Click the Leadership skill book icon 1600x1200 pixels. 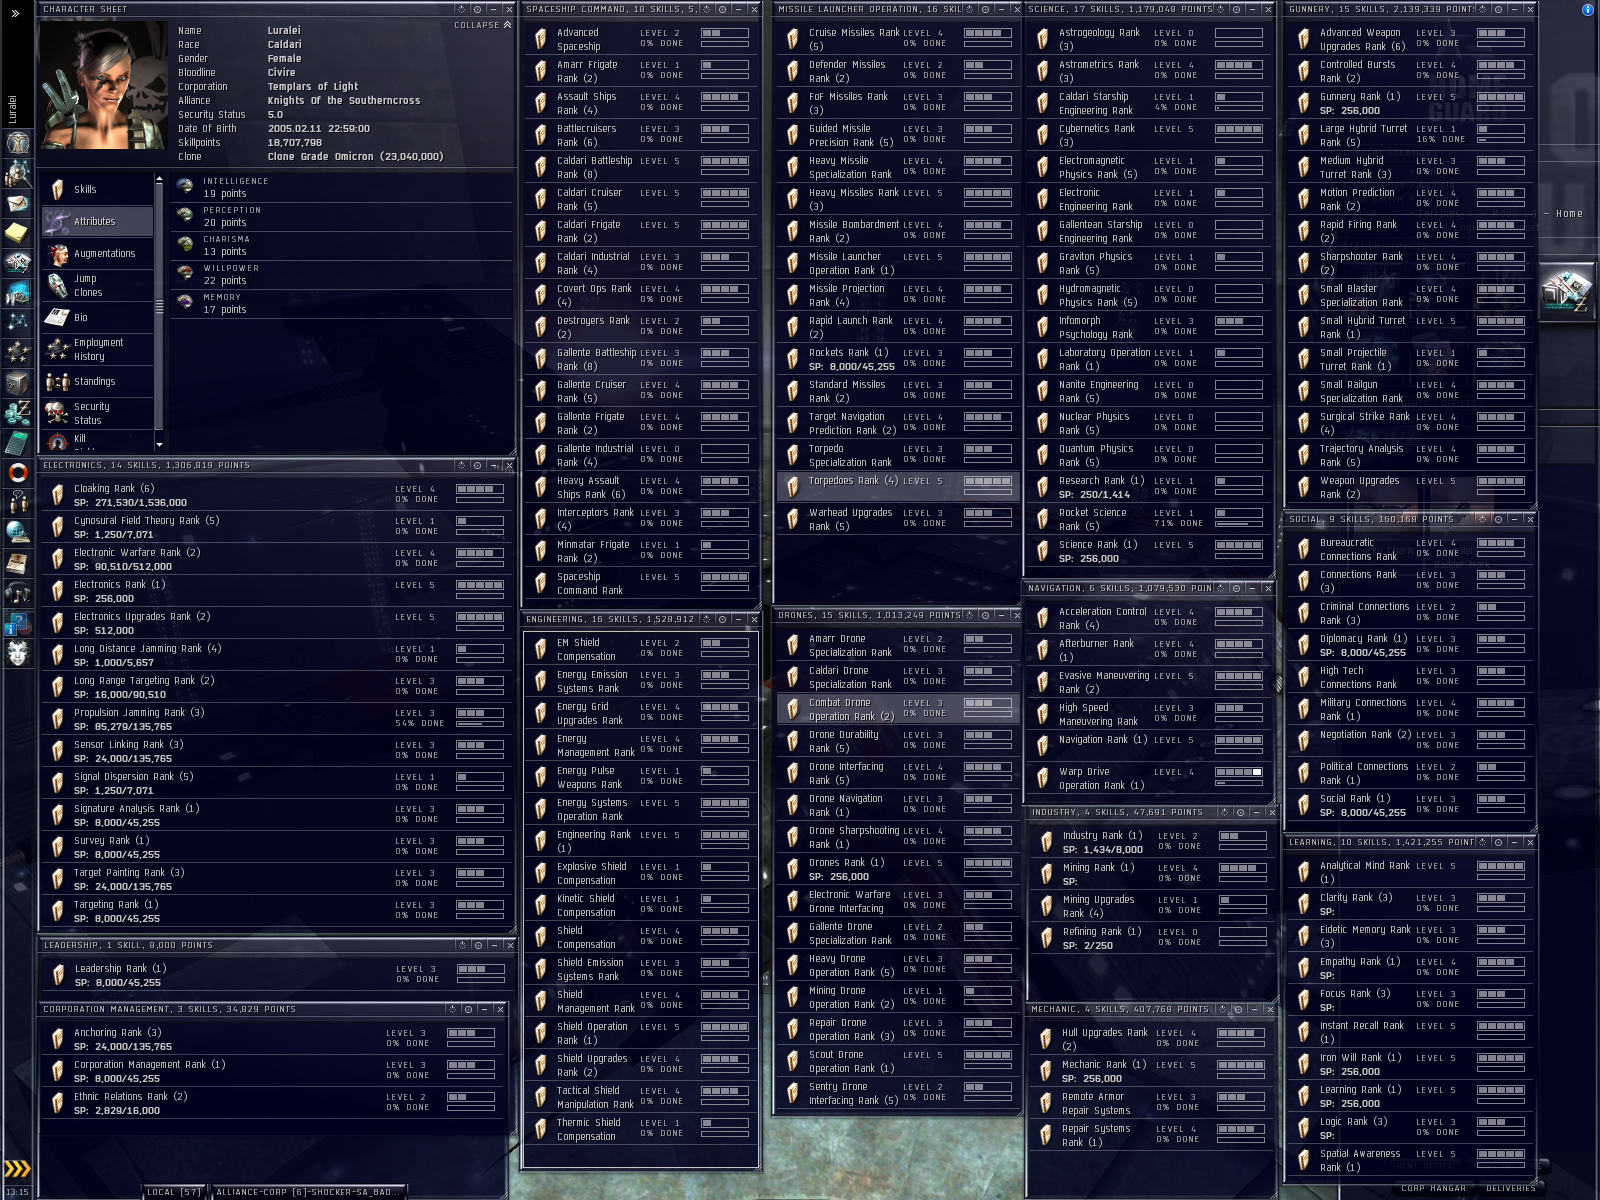click(57, 975)
